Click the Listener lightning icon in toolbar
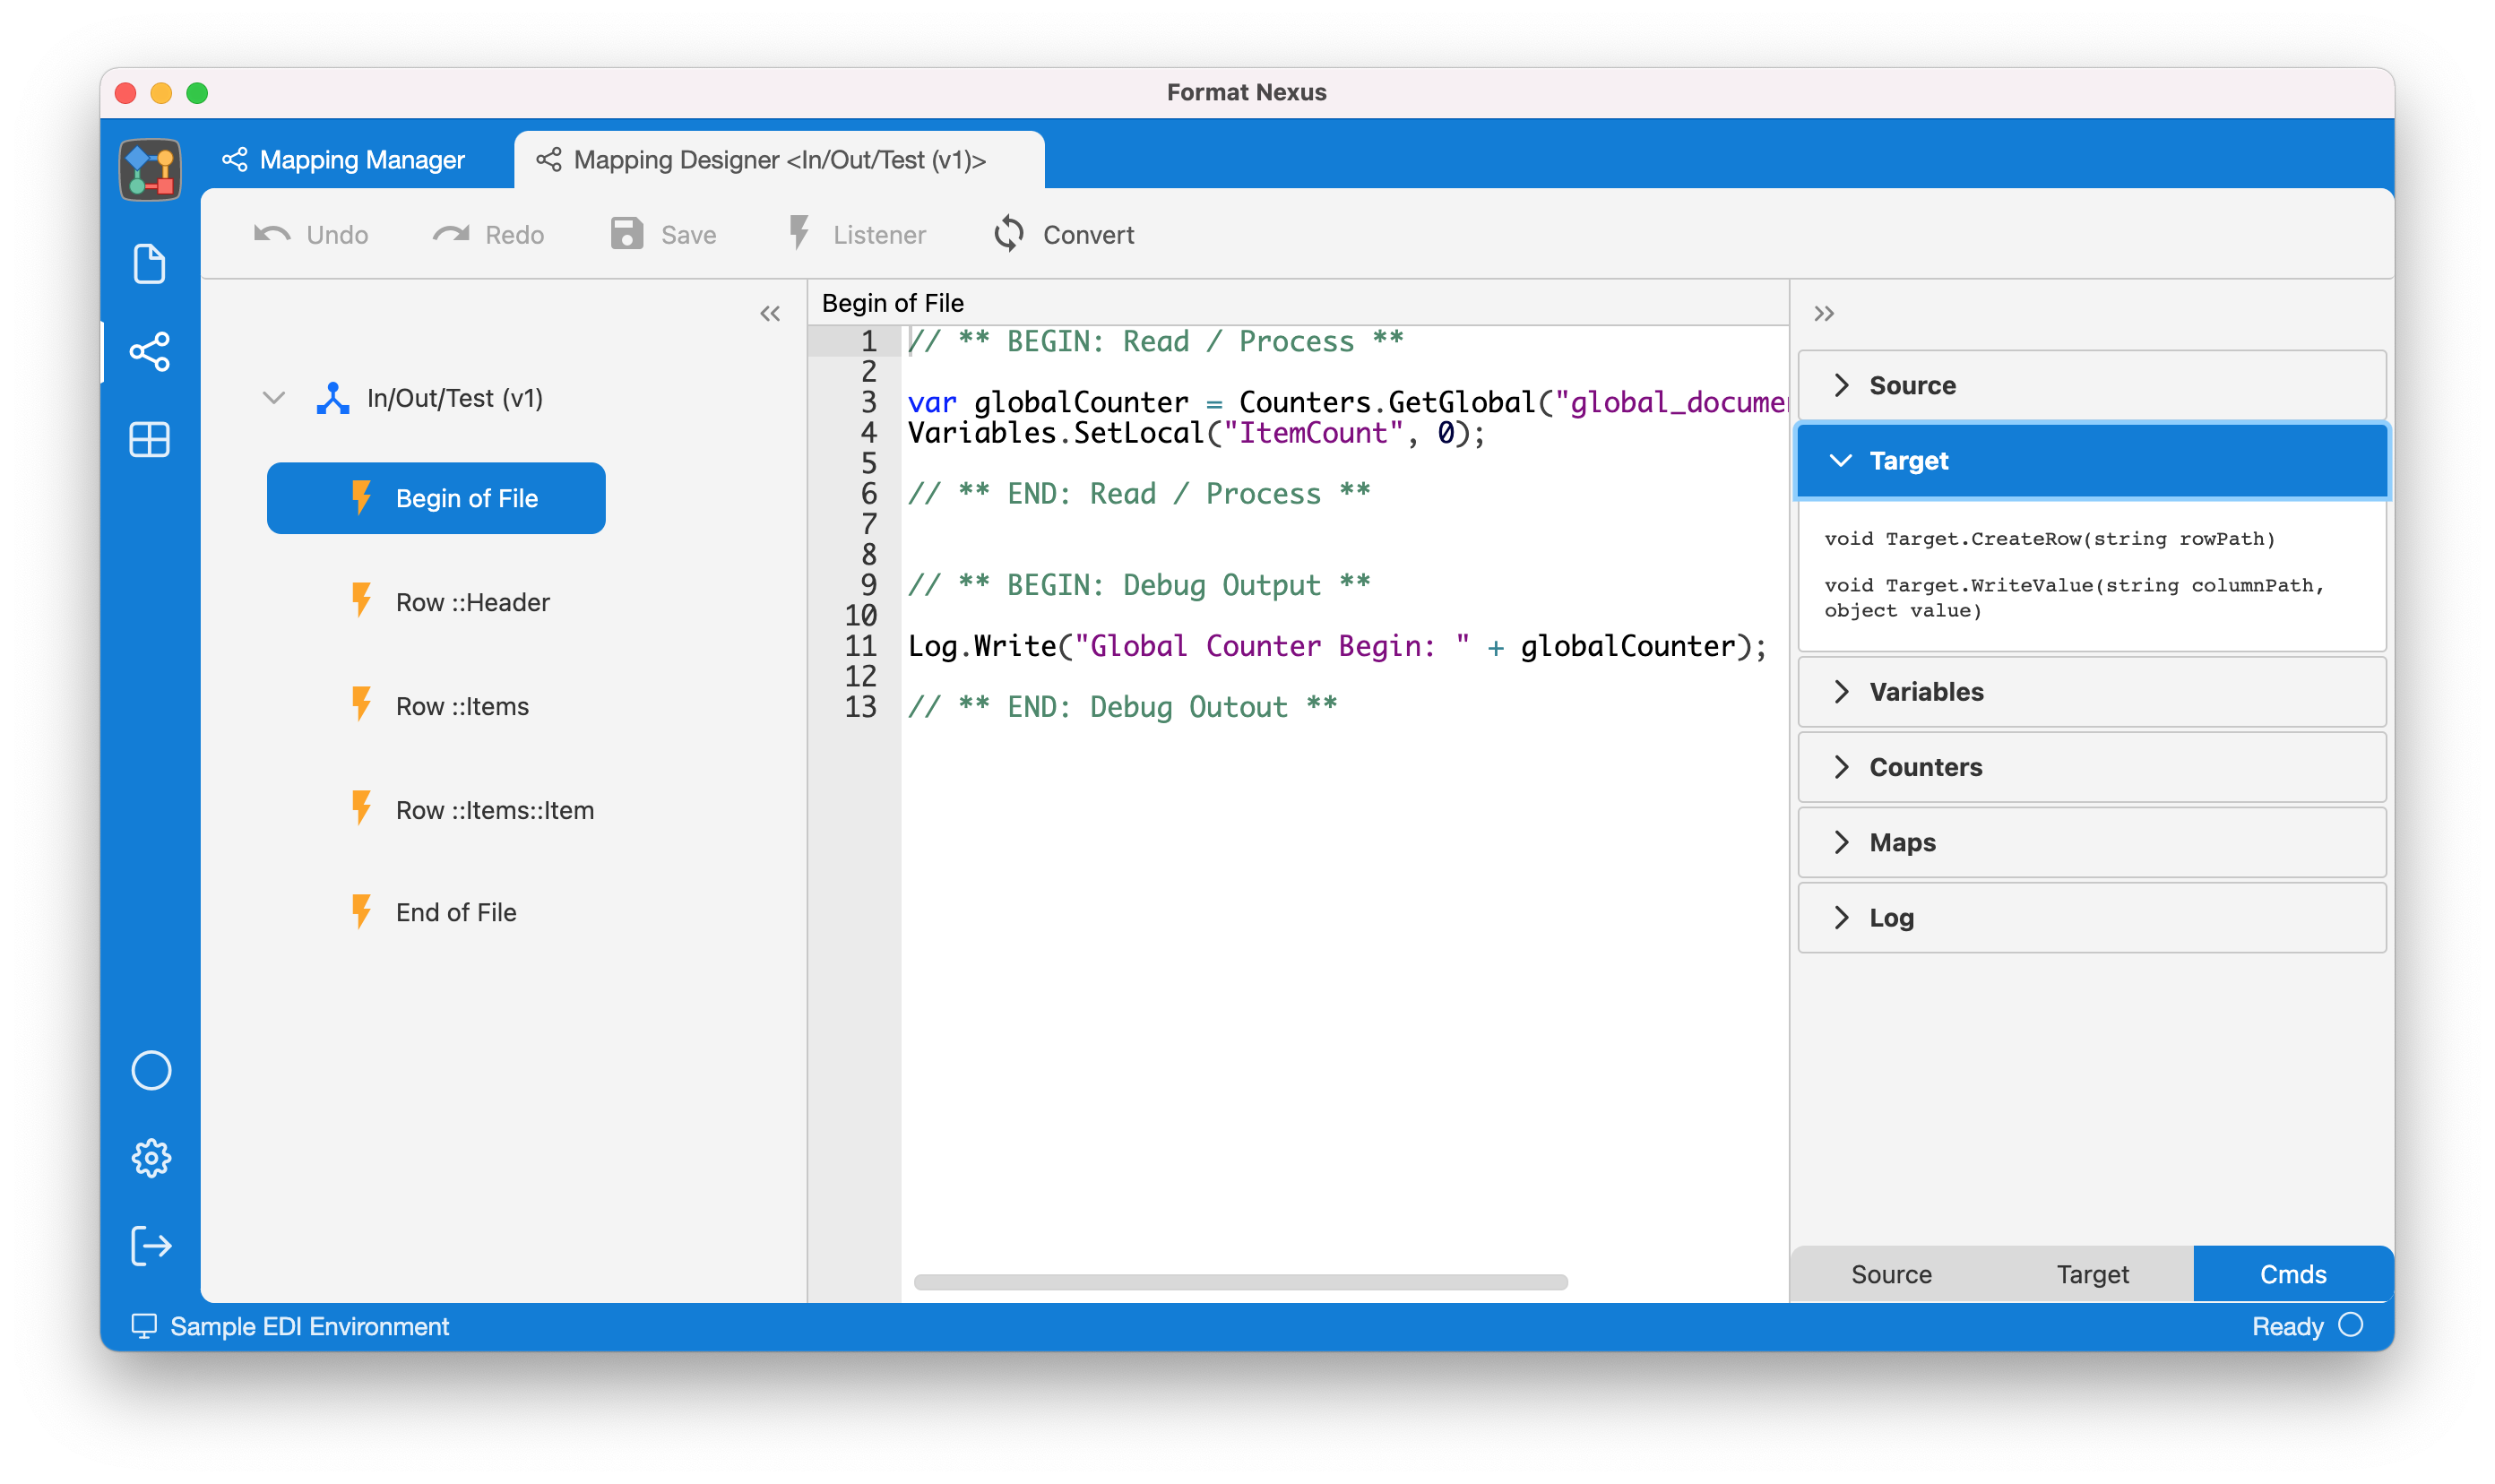Image resolution: width=2495 pixels, height=1484 pixels. [x=799, y=234]
